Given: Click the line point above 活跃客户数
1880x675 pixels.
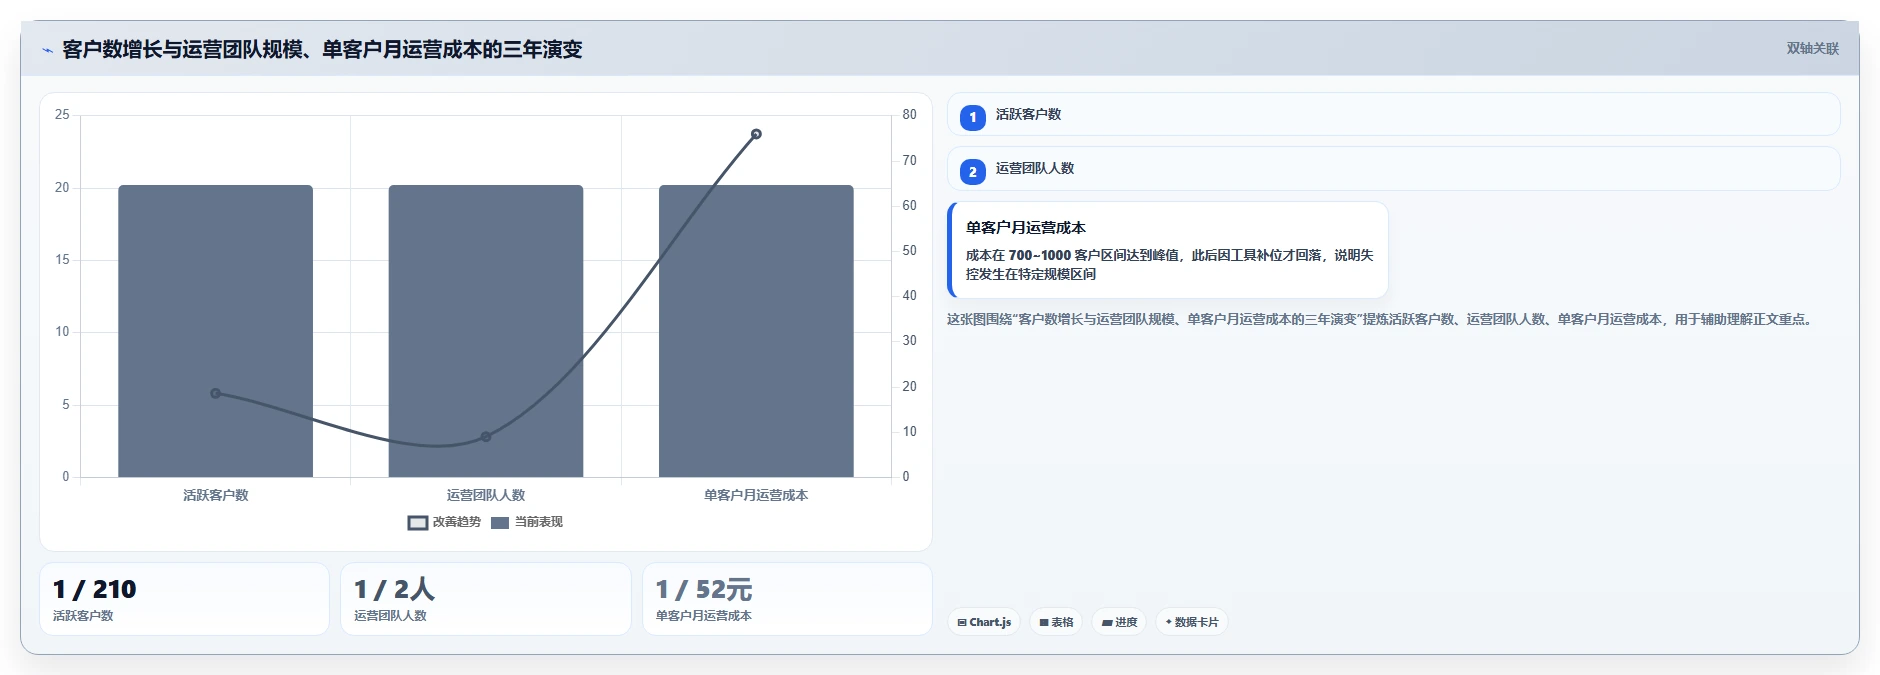Looking at the screenshot, I should click(215, 393).
